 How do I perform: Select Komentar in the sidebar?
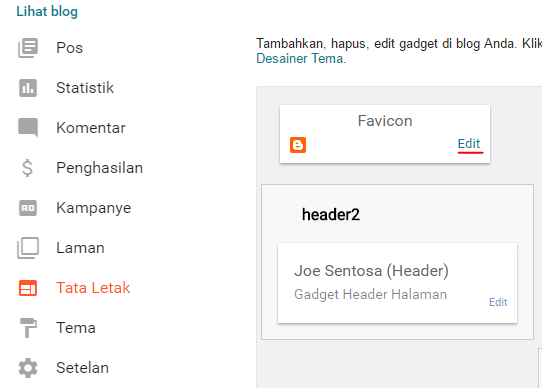click(x=91, y=128)
